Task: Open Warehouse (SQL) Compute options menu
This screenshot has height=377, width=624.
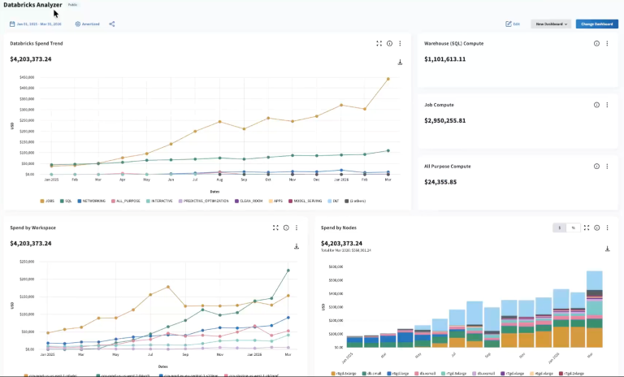Action: point(607,43)
